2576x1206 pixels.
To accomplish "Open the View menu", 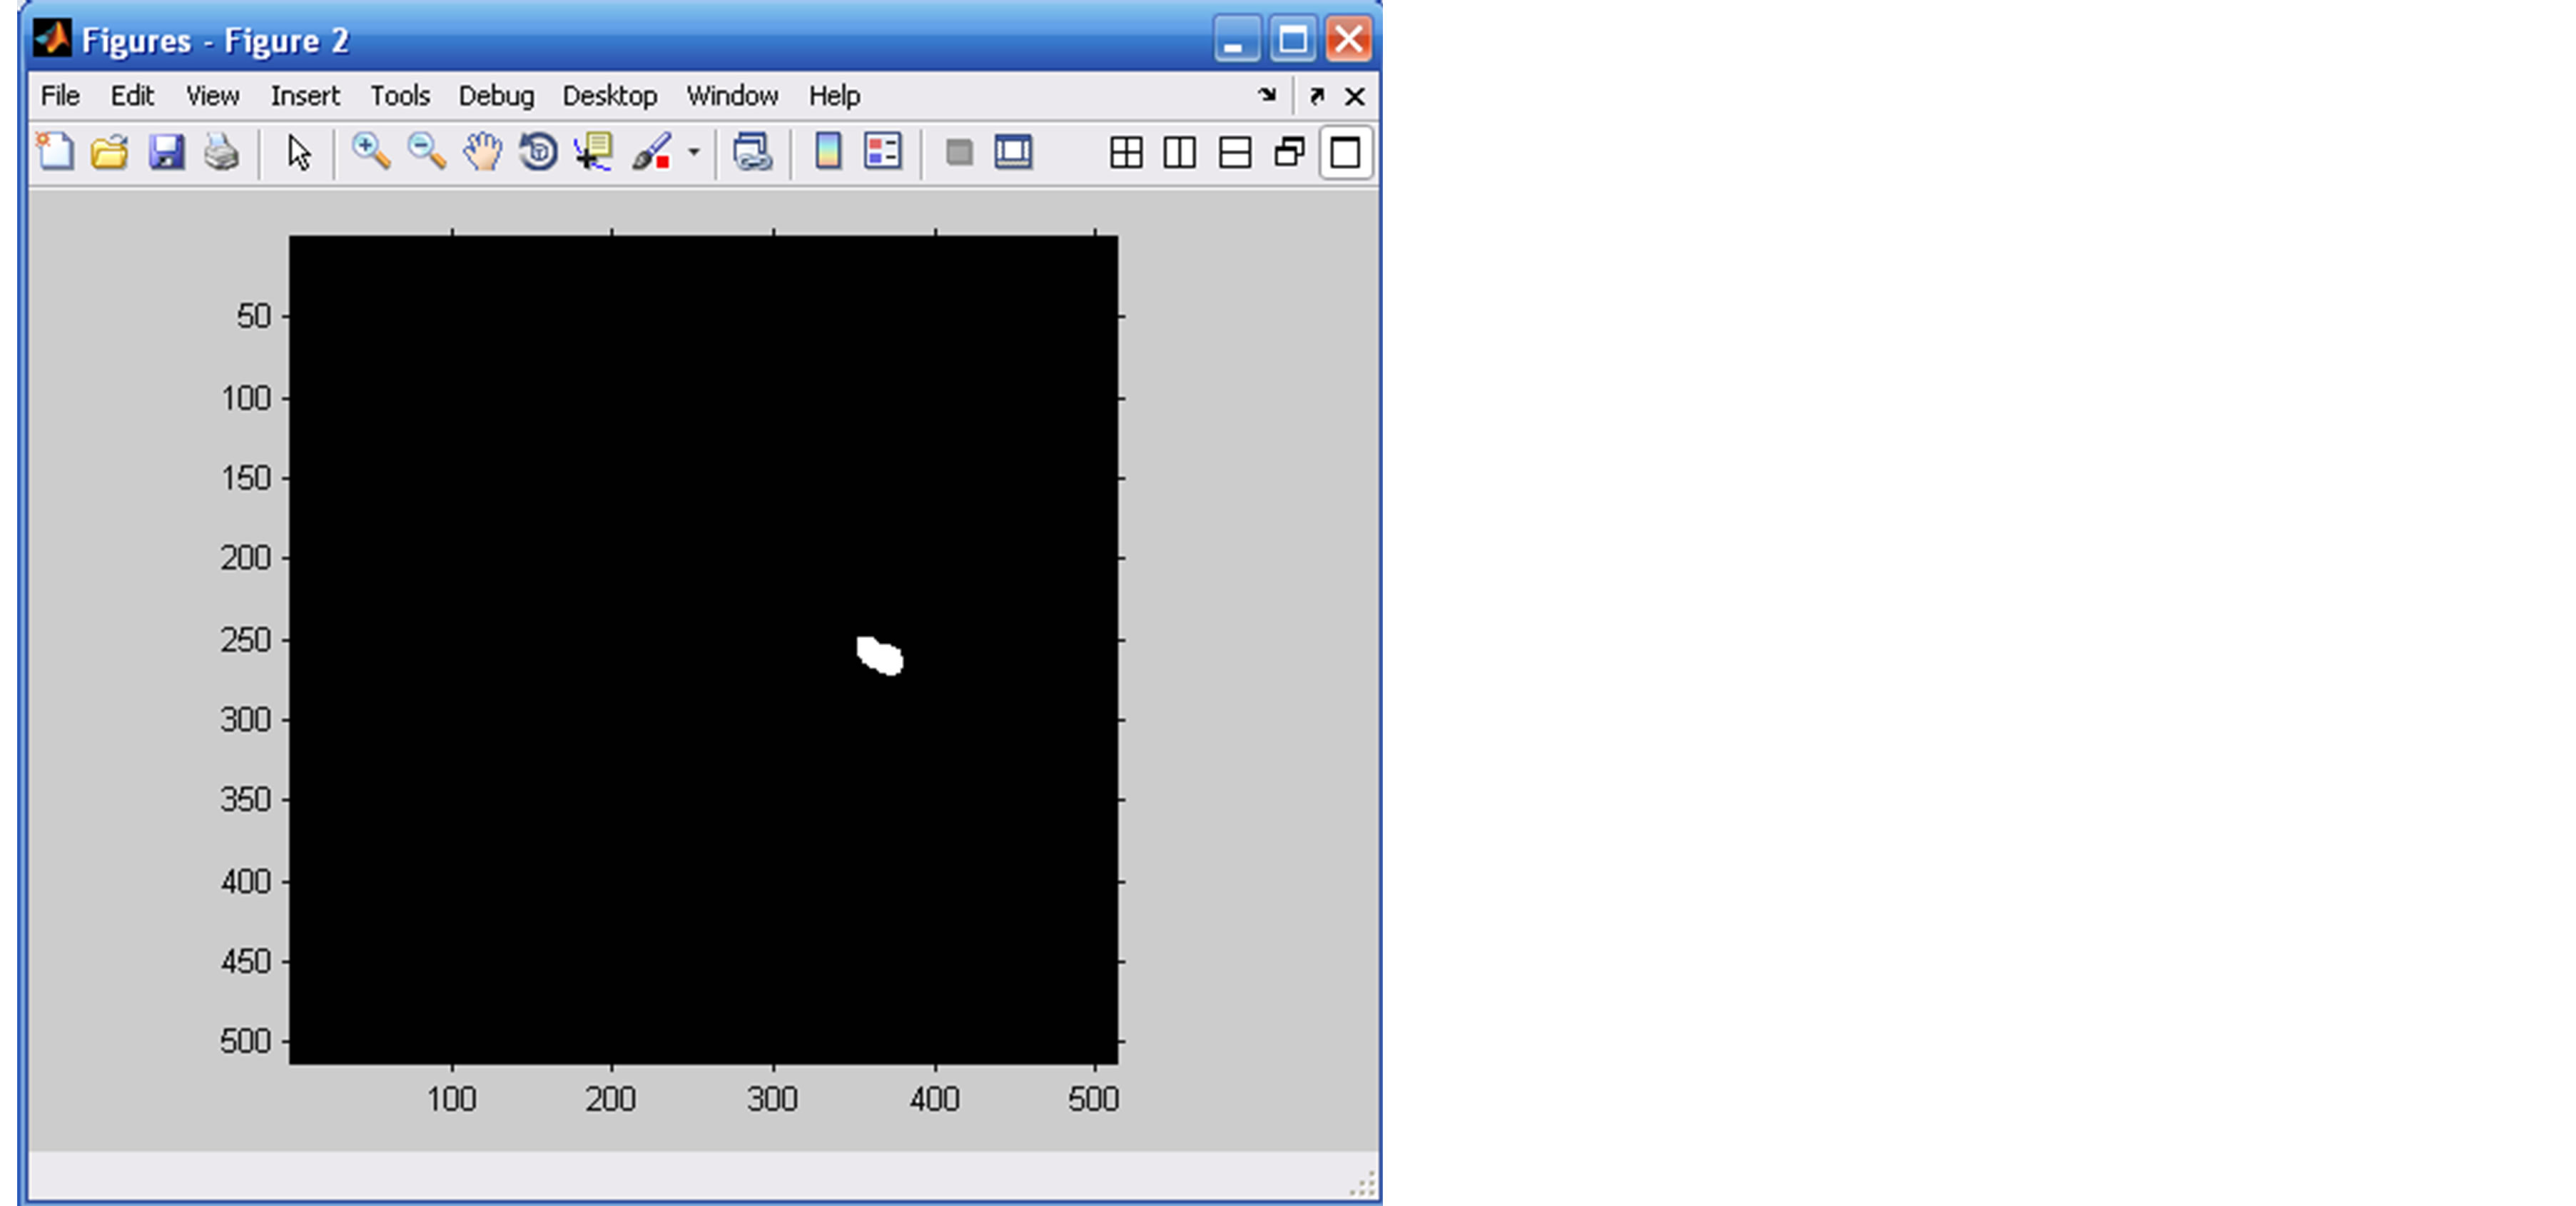I will coord(212,96).
